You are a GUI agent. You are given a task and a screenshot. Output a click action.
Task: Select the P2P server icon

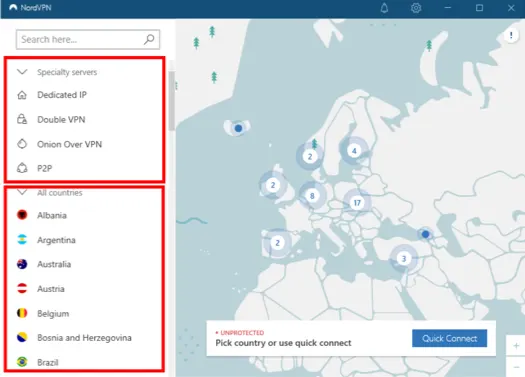[22, 168]
